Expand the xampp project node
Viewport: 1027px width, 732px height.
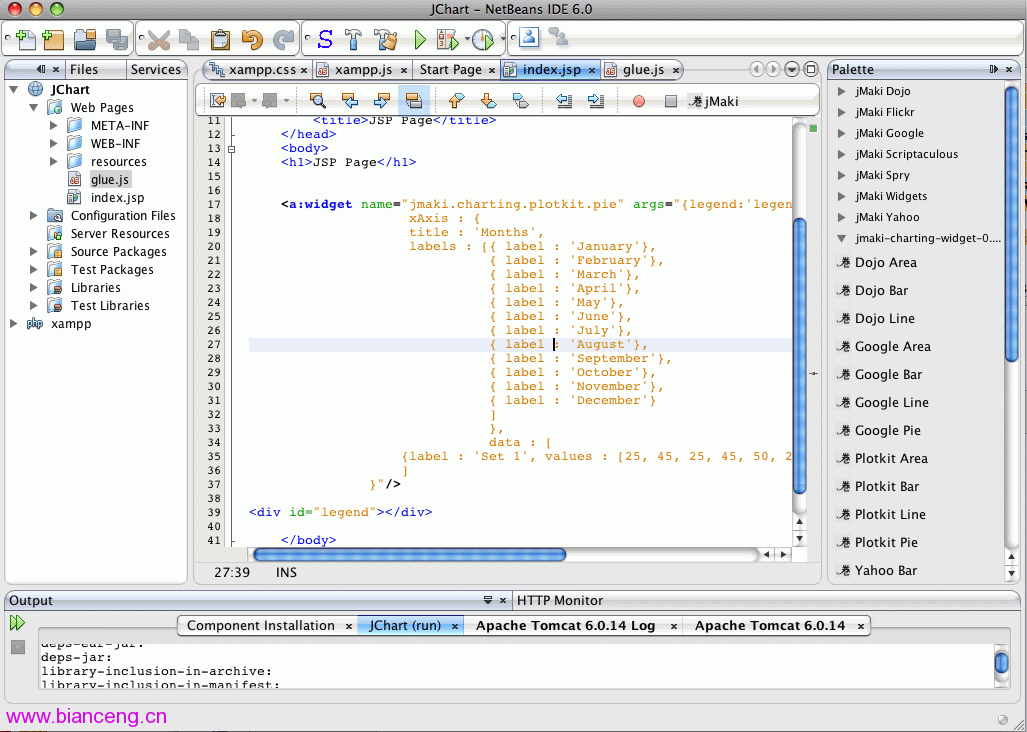14,323
